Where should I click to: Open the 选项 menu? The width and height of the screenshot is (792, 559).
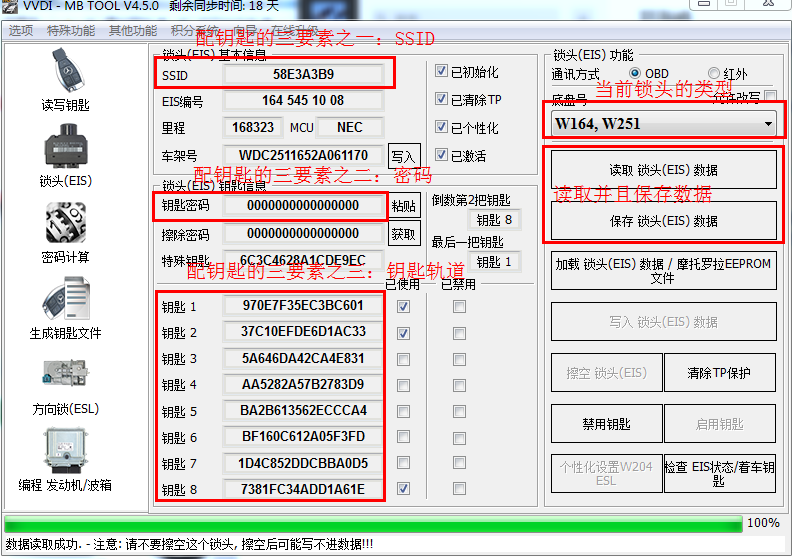point(21,30)
